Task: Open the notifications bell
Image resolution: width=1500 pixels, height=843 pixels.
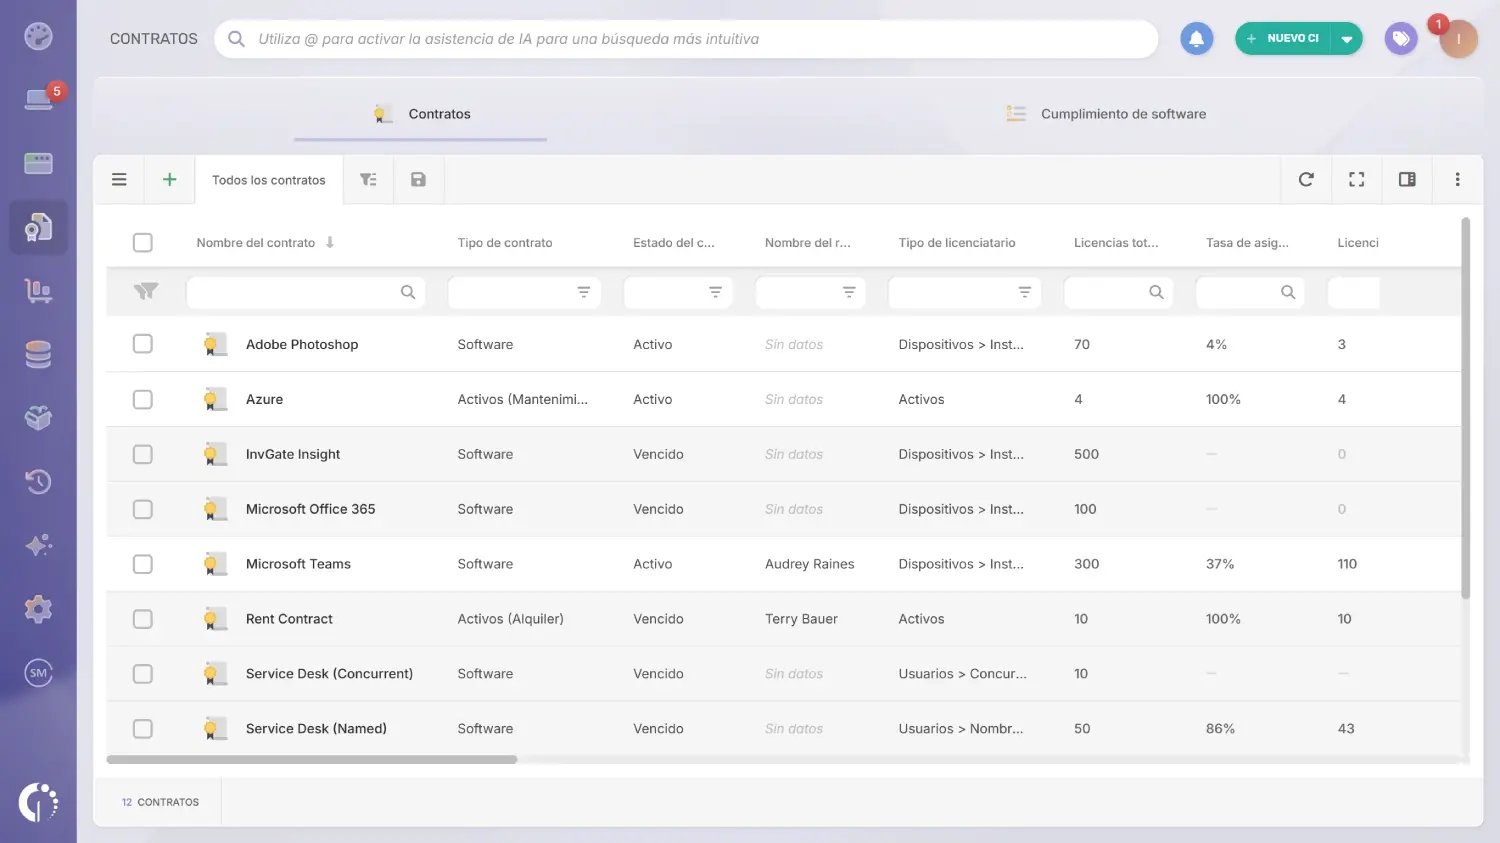Action: click(1196, 39)
